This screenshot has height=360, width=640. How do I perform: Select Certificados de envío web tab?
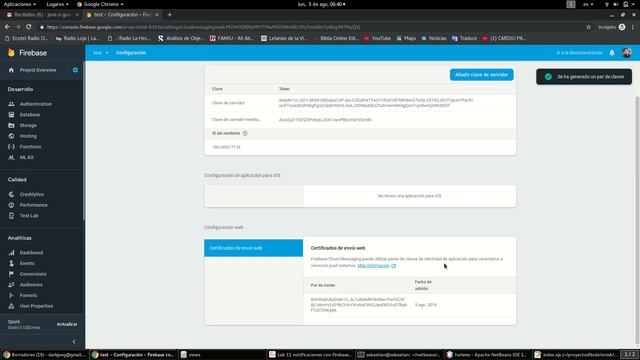(x=253, y=248)
